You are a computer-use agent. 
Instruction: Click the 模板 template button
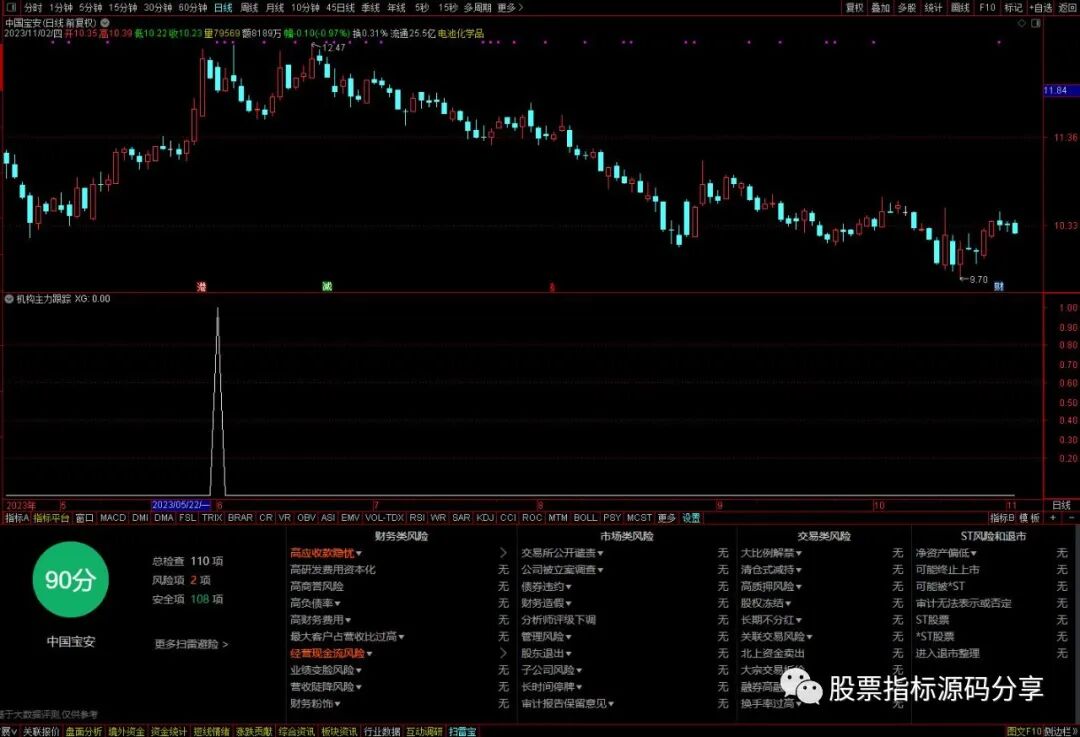click(x=1030, y=517)
